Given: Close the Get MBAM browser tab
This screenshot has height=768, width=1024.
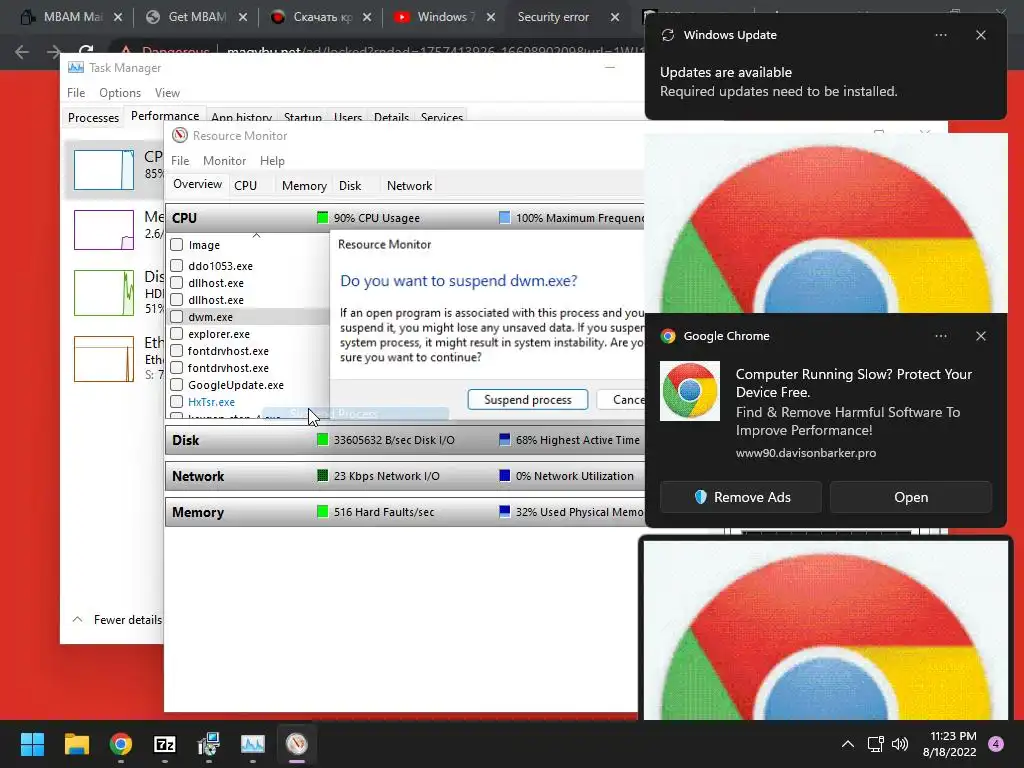Looking at the screenshot, I should pyautogui.click(x=243, y=17).
